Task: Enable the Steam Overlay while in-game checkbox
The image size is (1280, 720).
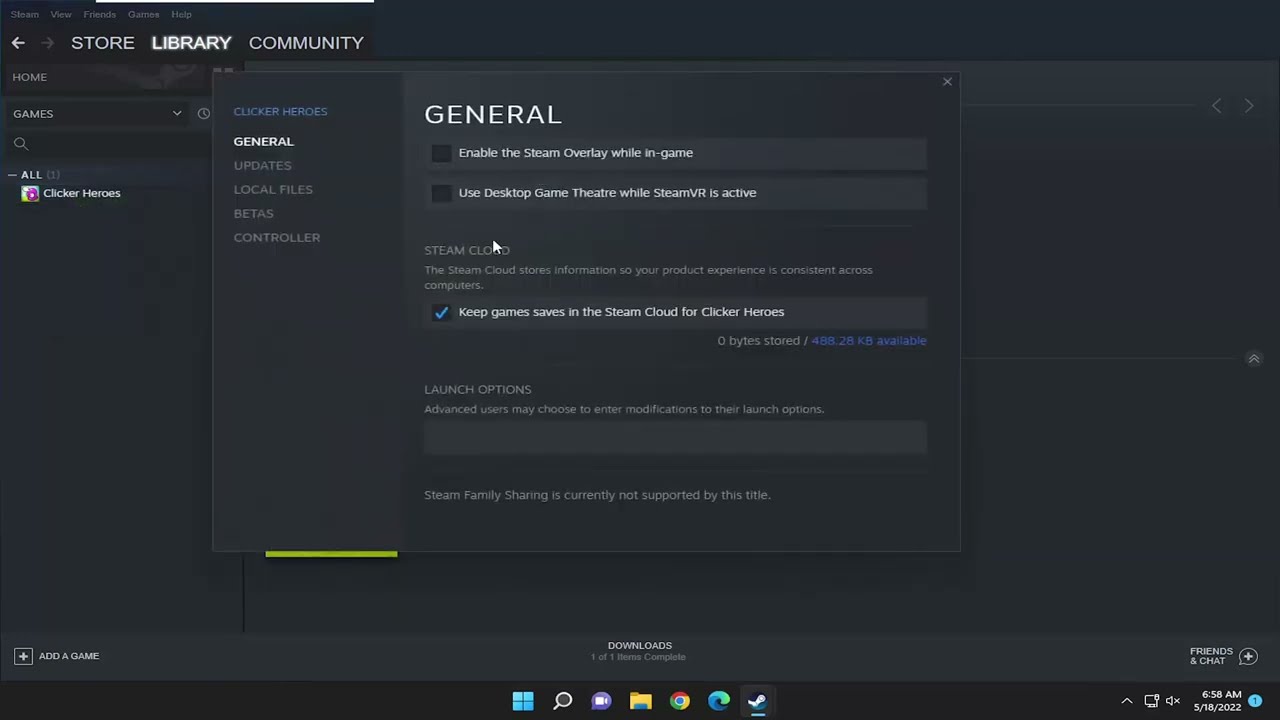Action: (441, 153)
